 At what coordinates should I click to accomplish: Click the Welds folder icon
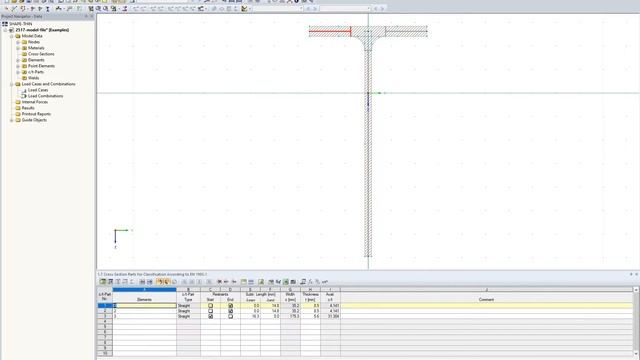click(x=24, y=78)
